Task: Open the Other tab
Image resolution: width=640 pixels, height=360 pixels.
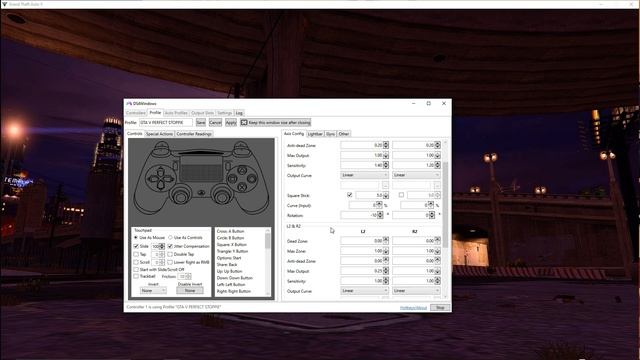Action: pyautogui.click(x=344, y=134)
